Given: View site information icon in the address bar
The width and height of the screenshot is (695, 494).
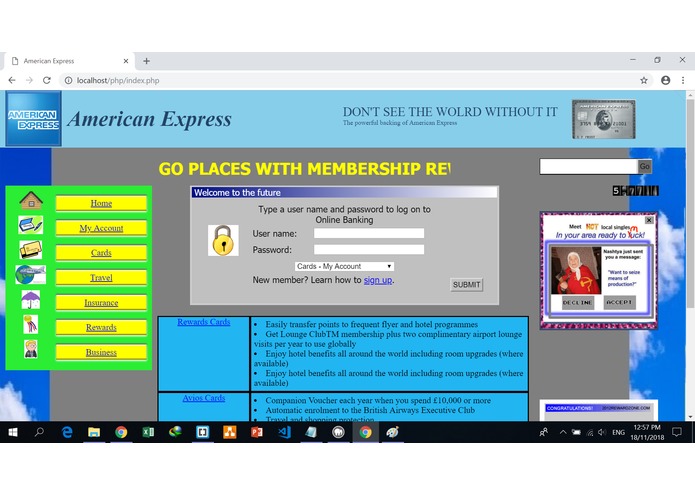Looking at the screenshot, I should pyautogui.click(x=68, y=80).
